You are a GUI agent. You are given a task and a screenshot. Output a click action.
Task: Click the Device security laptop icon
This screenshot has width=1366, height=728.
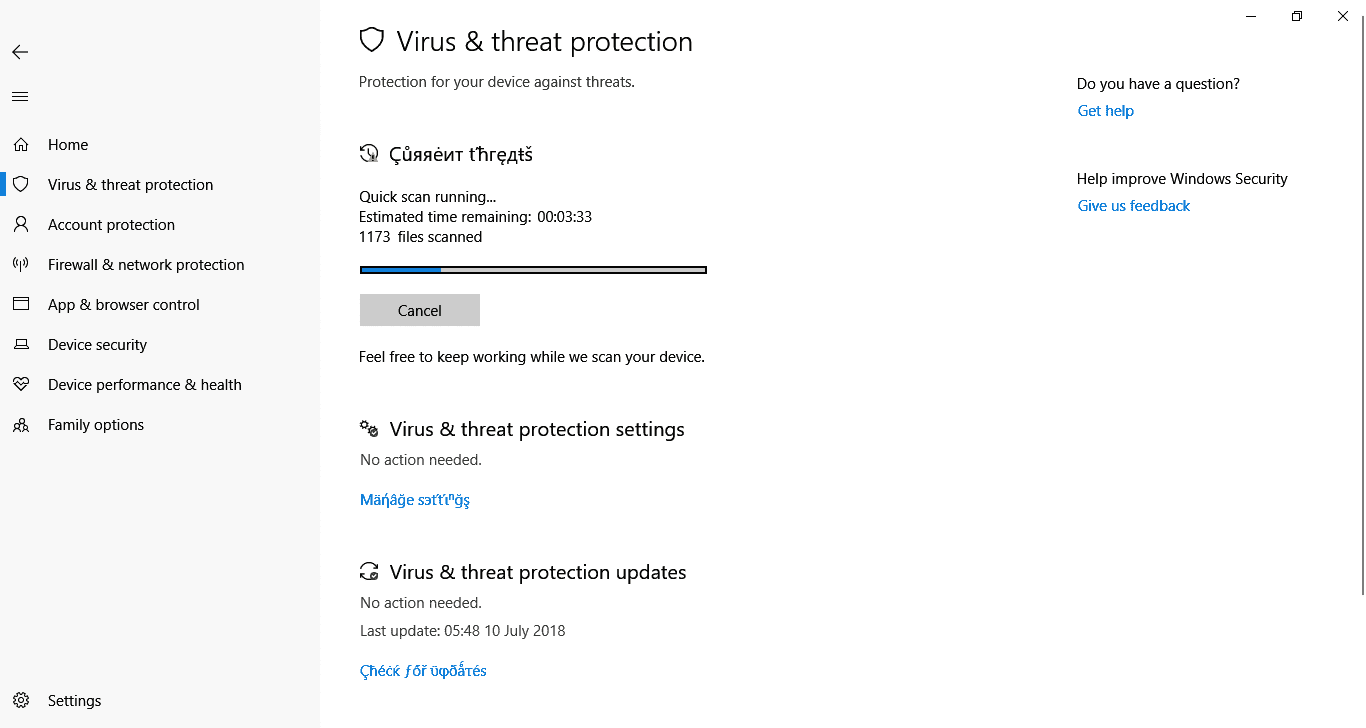(x=21, y=345)
